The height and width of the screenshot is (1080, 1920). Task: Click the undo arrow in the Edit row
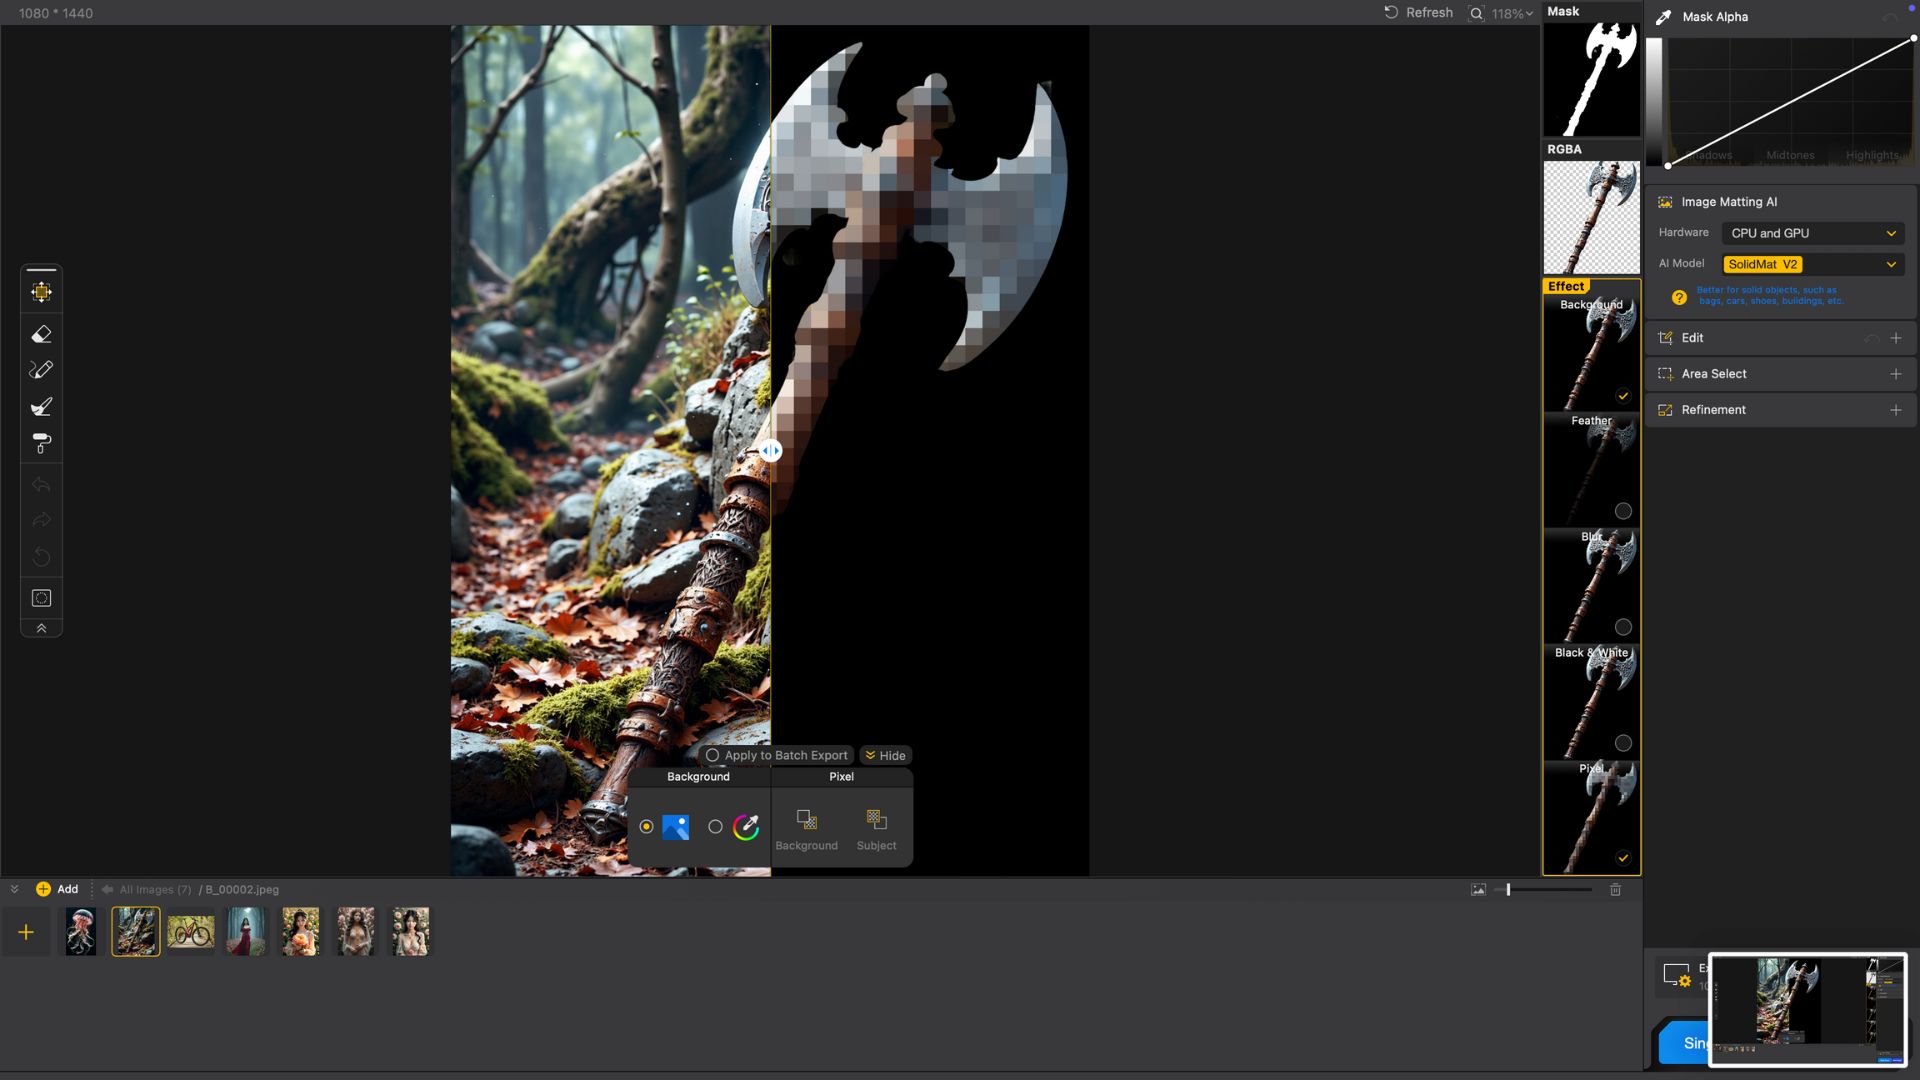pos(1871,338)
